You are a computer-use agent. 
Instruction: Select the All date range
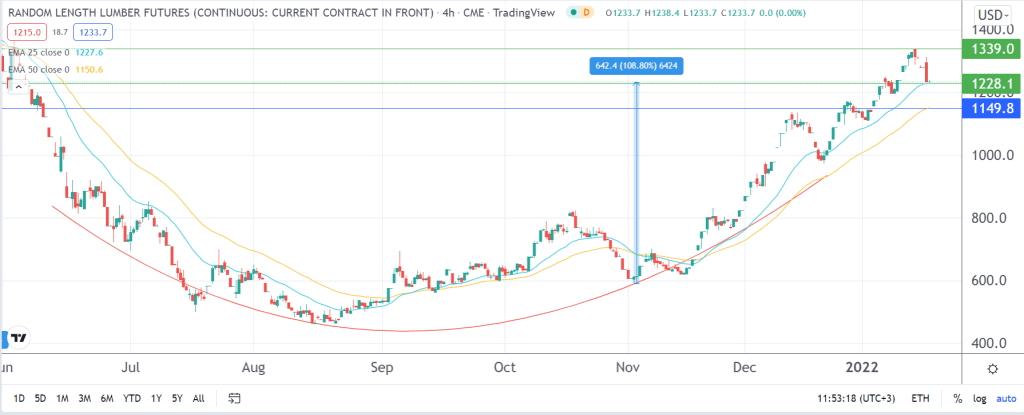click(199, 398)
